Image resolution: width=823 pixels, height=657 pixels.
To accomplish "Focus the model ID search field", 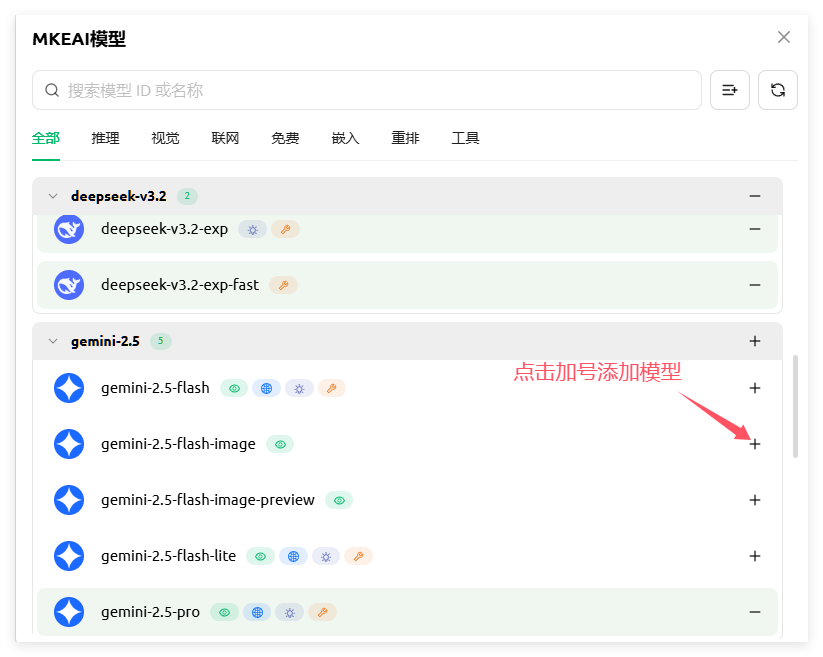I will click(367, 90).
